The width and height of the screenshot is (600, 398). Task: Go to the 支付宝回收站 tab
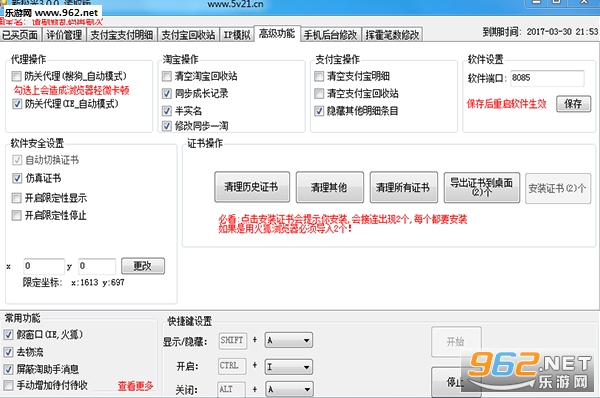point(188,35)
